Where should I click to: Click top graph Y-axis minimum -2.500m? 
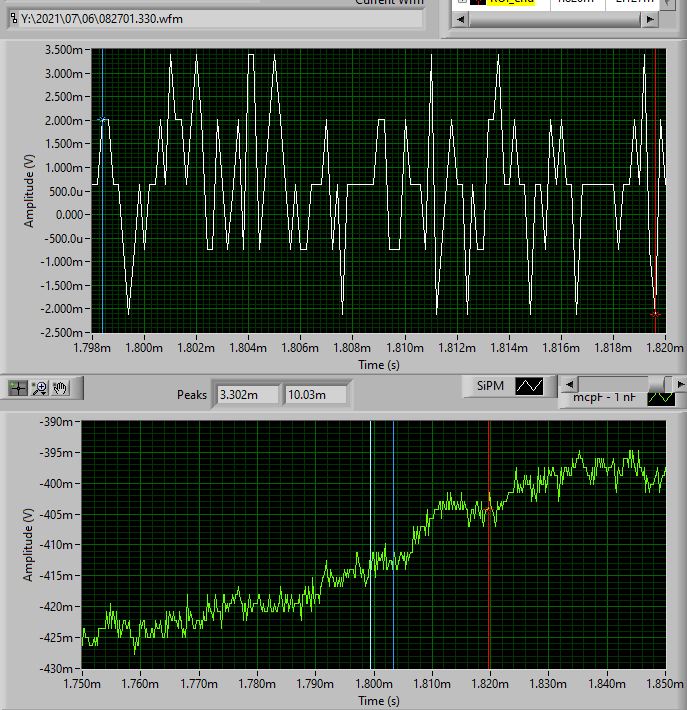click(x=62, y=332)
